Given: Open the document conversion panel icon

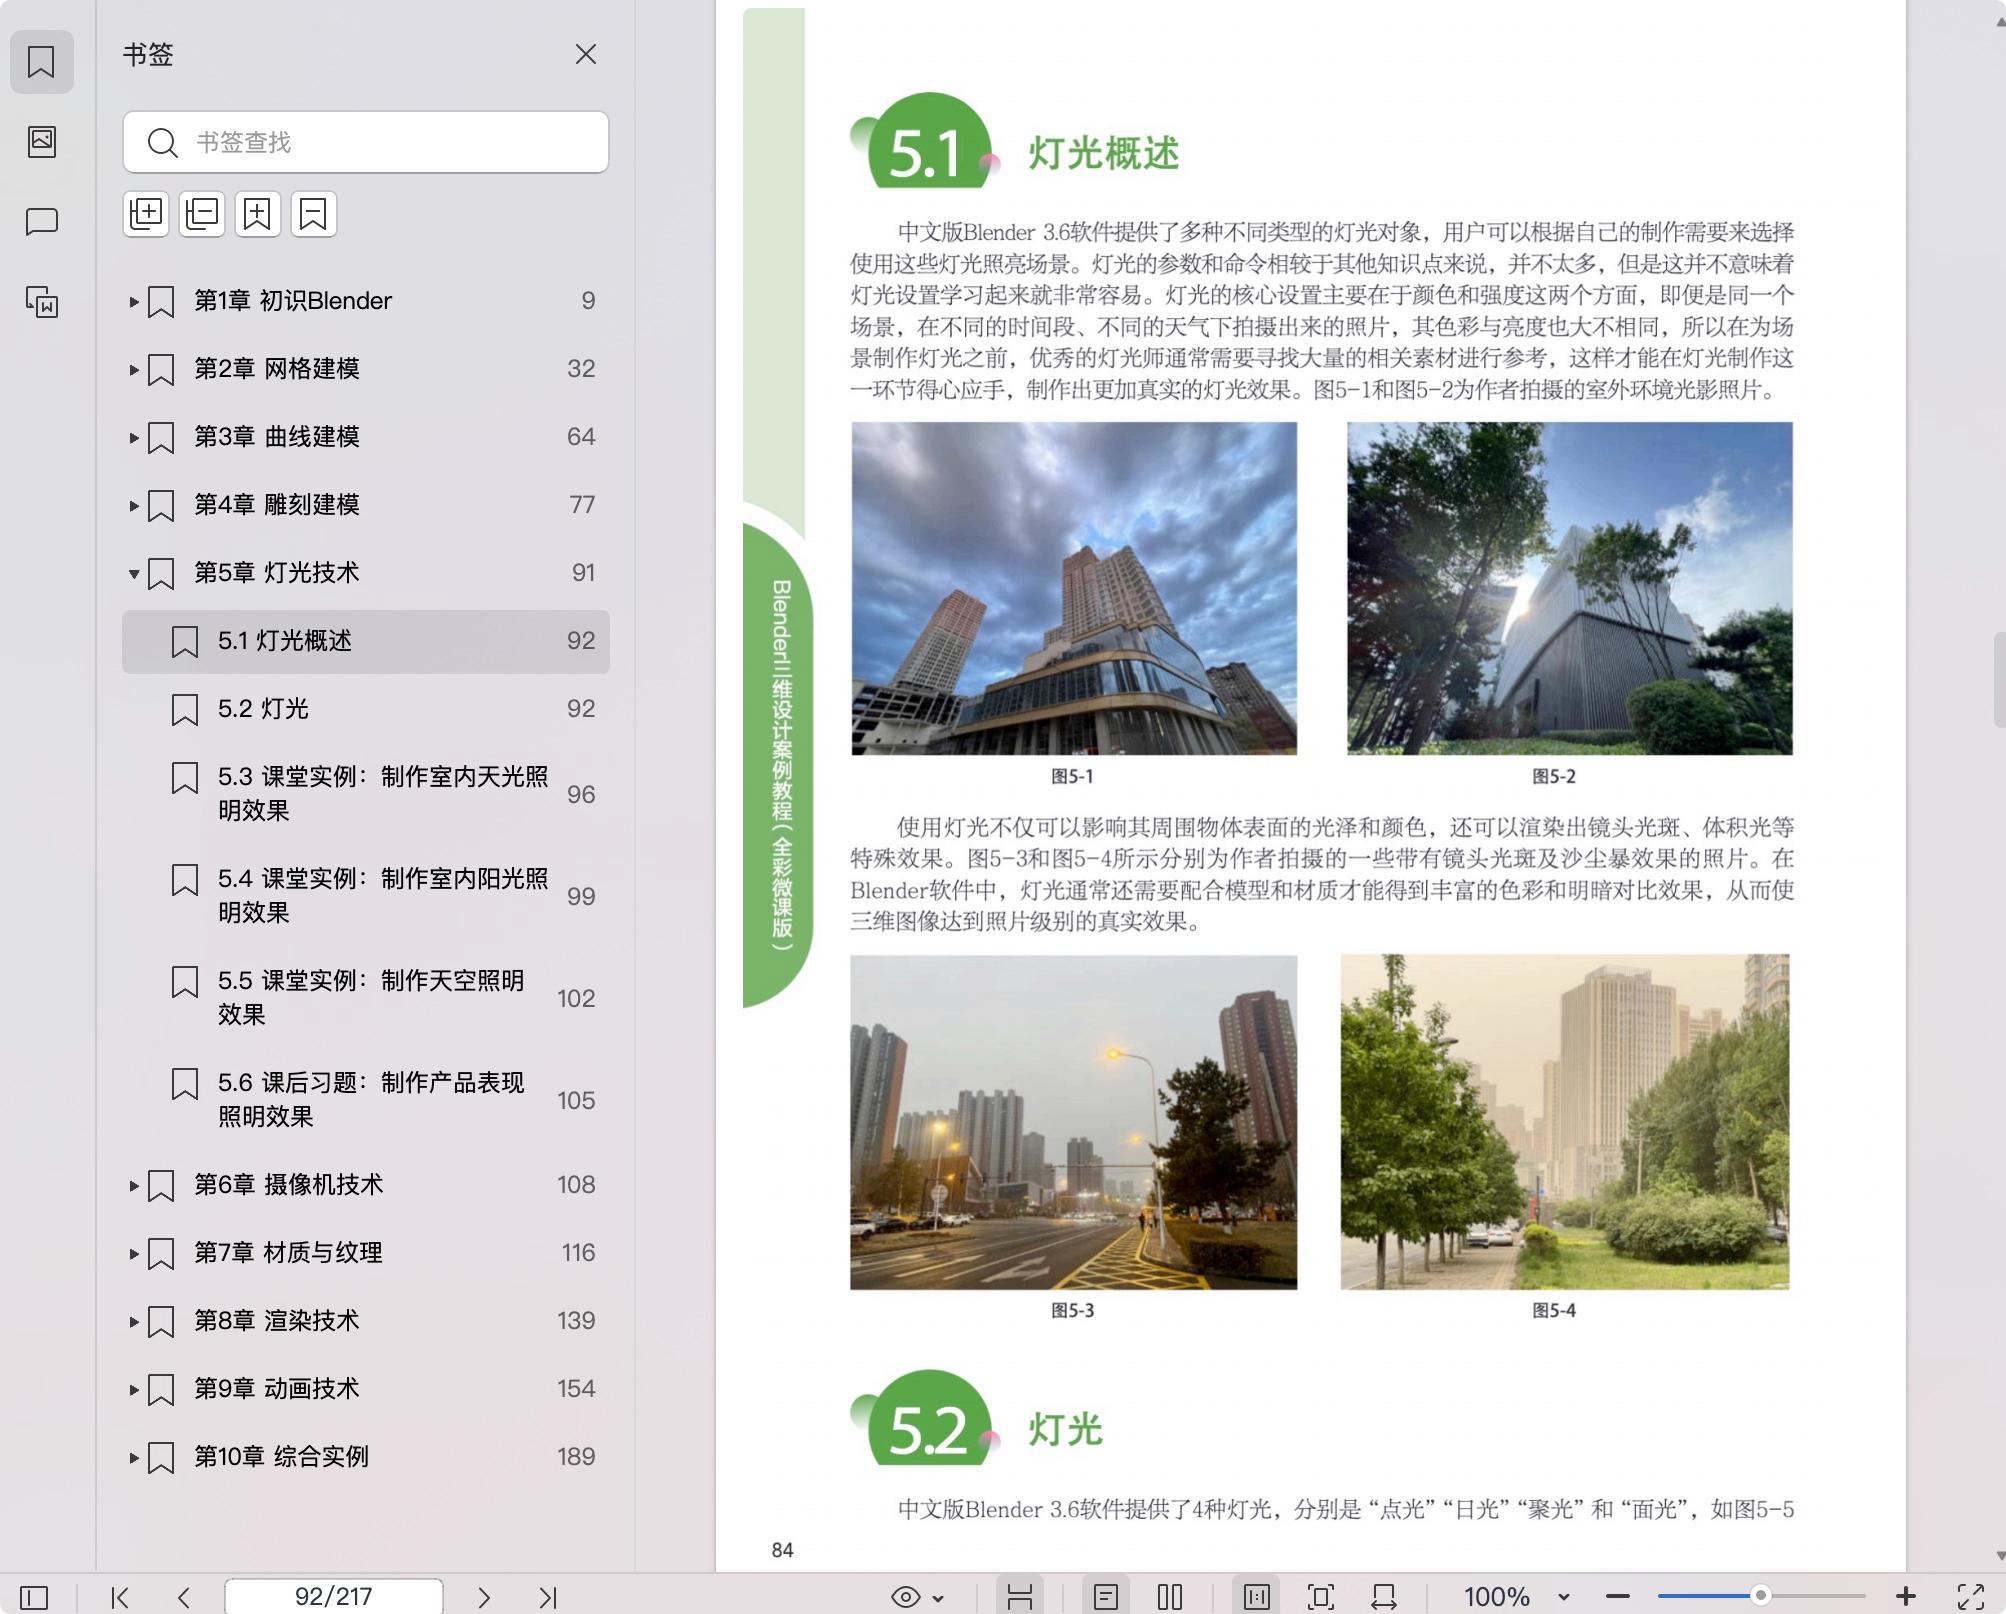Looking at the screenshot, I should (41, 301).
